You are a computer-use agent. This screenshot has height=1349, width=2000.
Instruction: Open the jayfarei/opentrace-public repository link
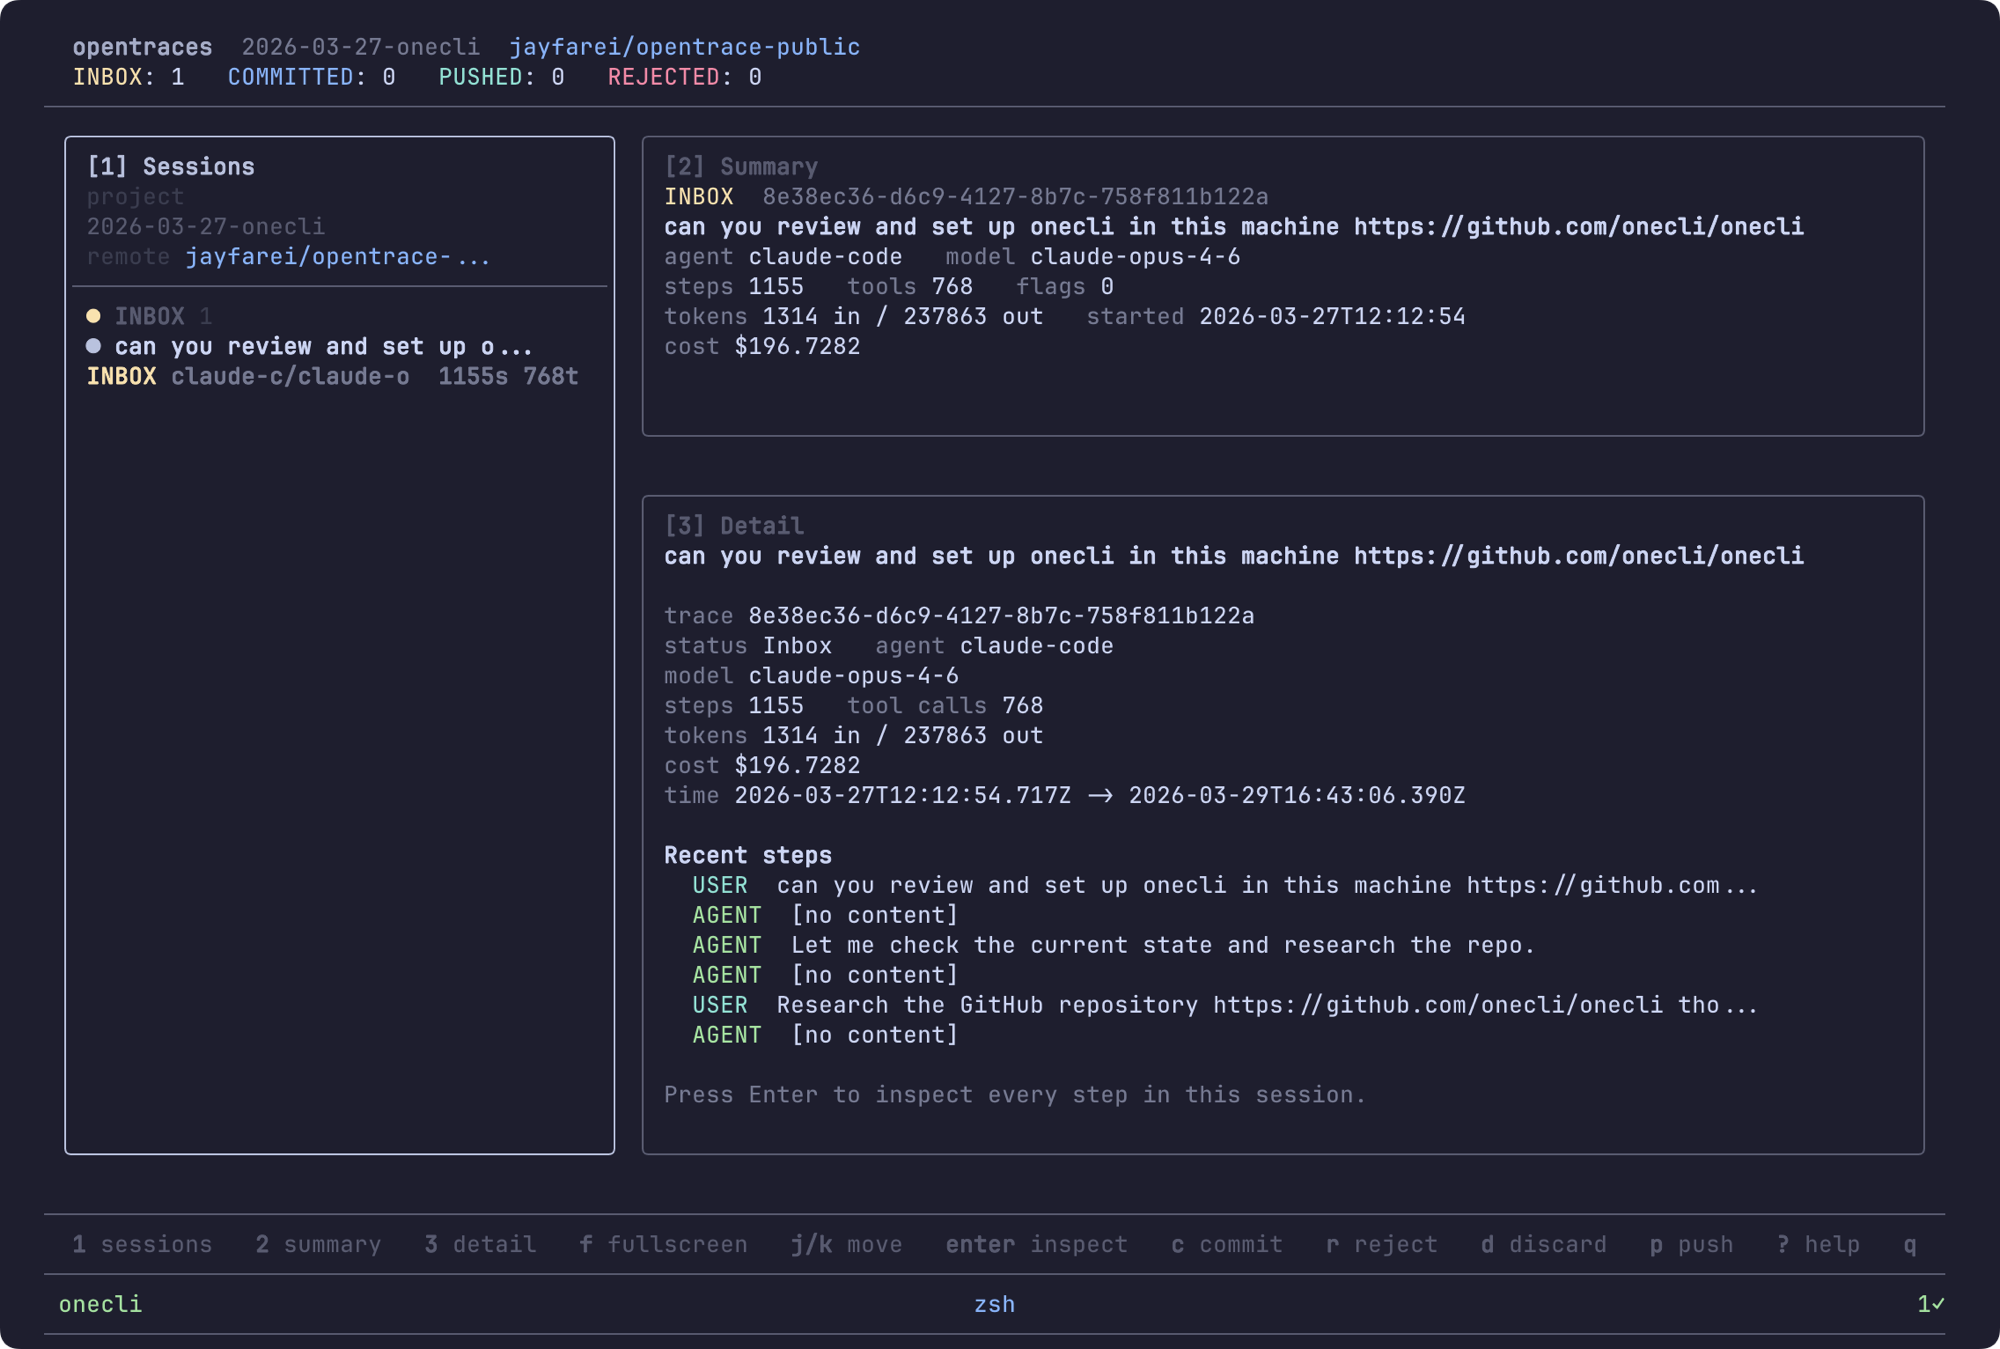[x=684, y=46]
